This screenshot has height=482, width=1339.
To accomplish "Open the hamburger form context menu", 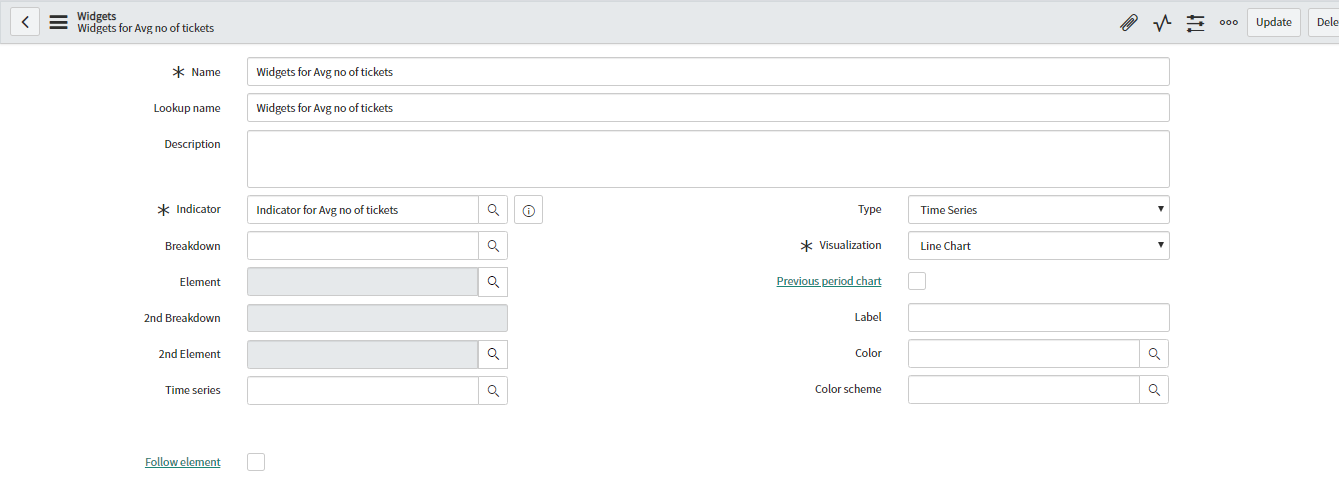I will point(59,22).
